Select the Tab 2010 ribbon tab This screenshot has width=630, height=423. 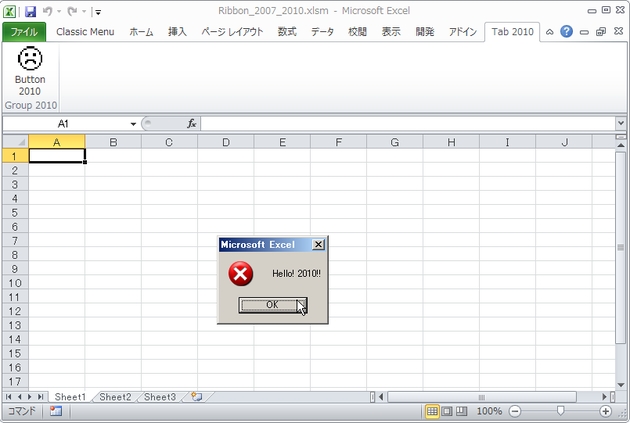coord(512,32)
